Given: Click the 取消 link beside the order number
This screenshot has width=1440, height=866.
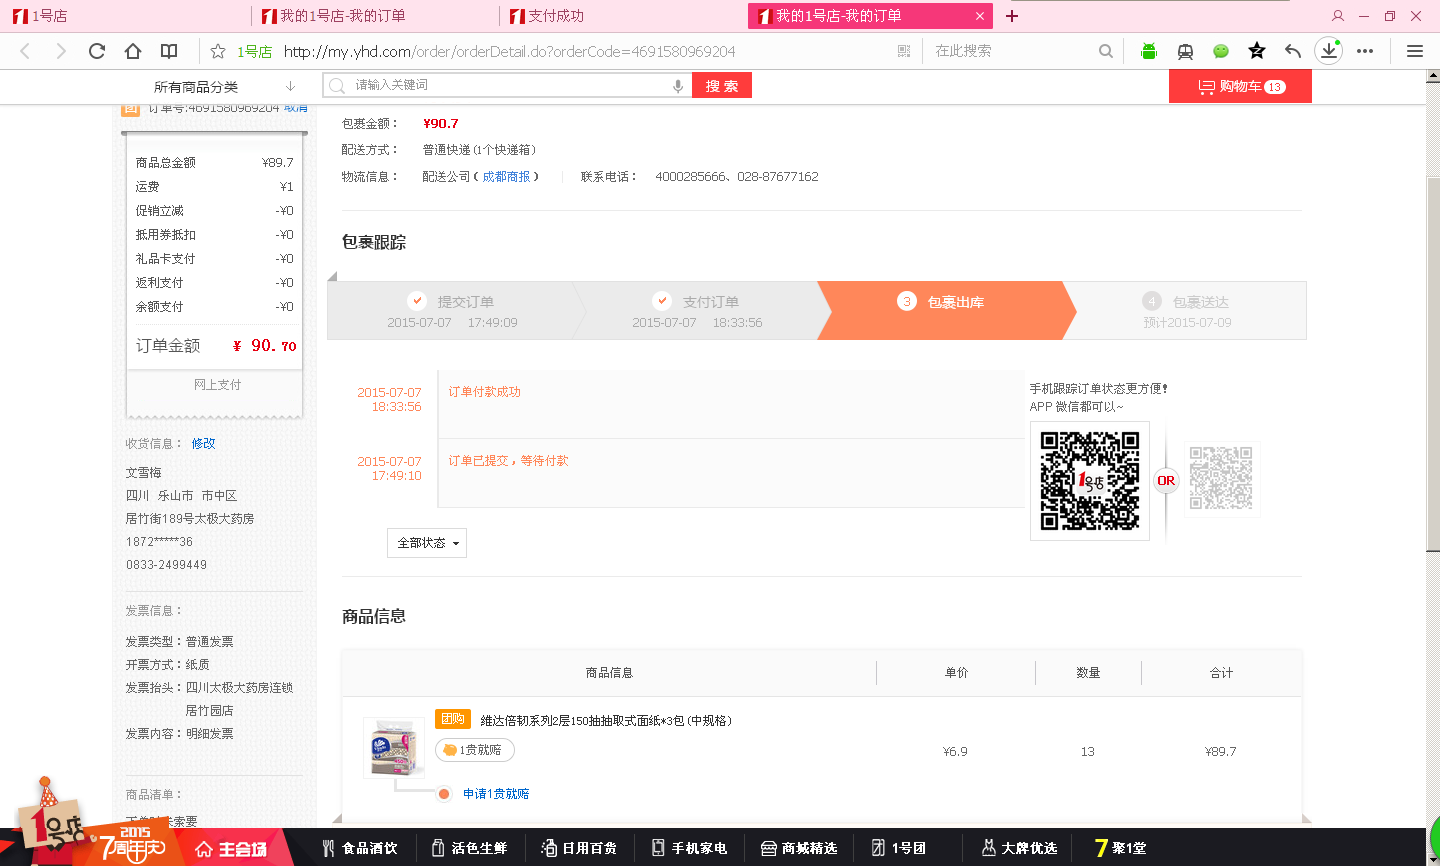Looking at the screenshot, I should pos(296,108).
